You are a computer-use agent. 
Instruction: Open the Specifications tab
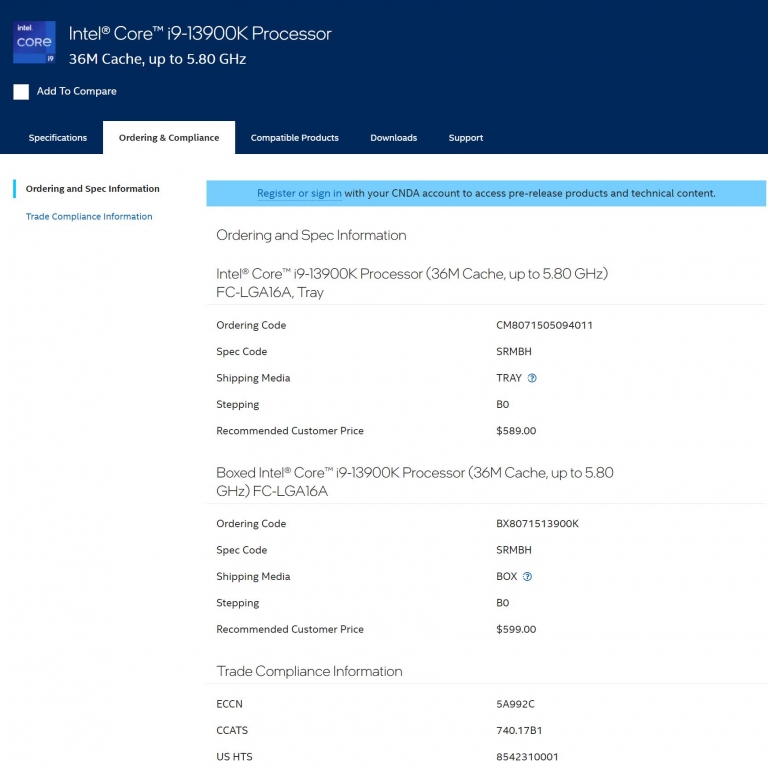coord(58,138)
